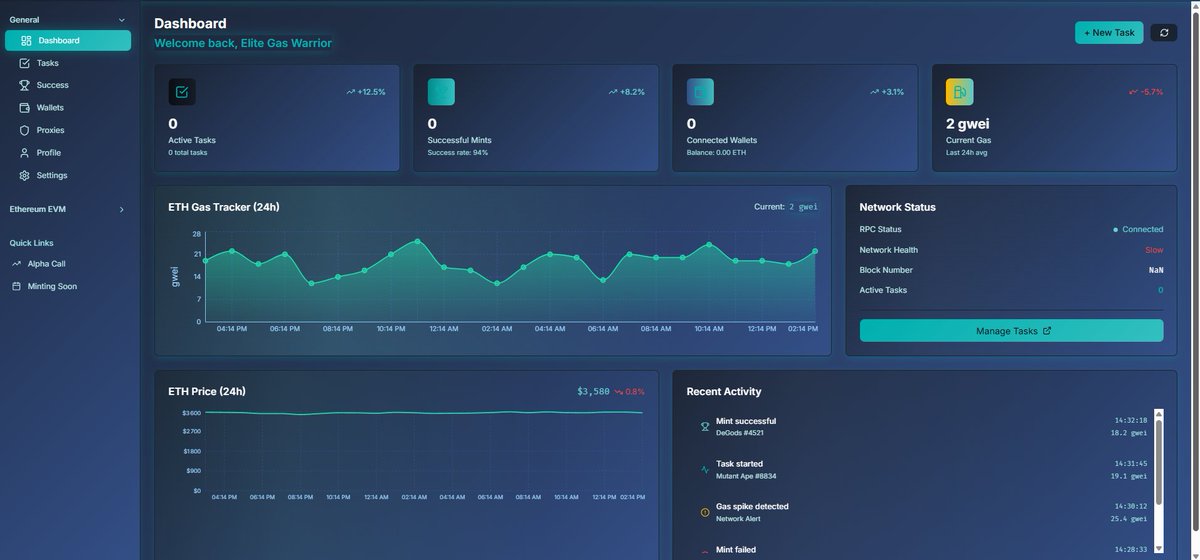Click the Mint successful trophy icon

coord(705,427)
